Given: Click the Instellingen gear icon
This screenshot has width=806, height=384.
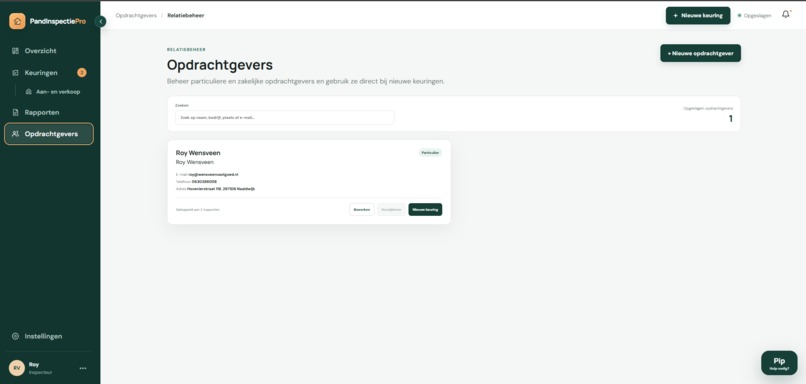Looking at the screenshot, I should point(15,336).
